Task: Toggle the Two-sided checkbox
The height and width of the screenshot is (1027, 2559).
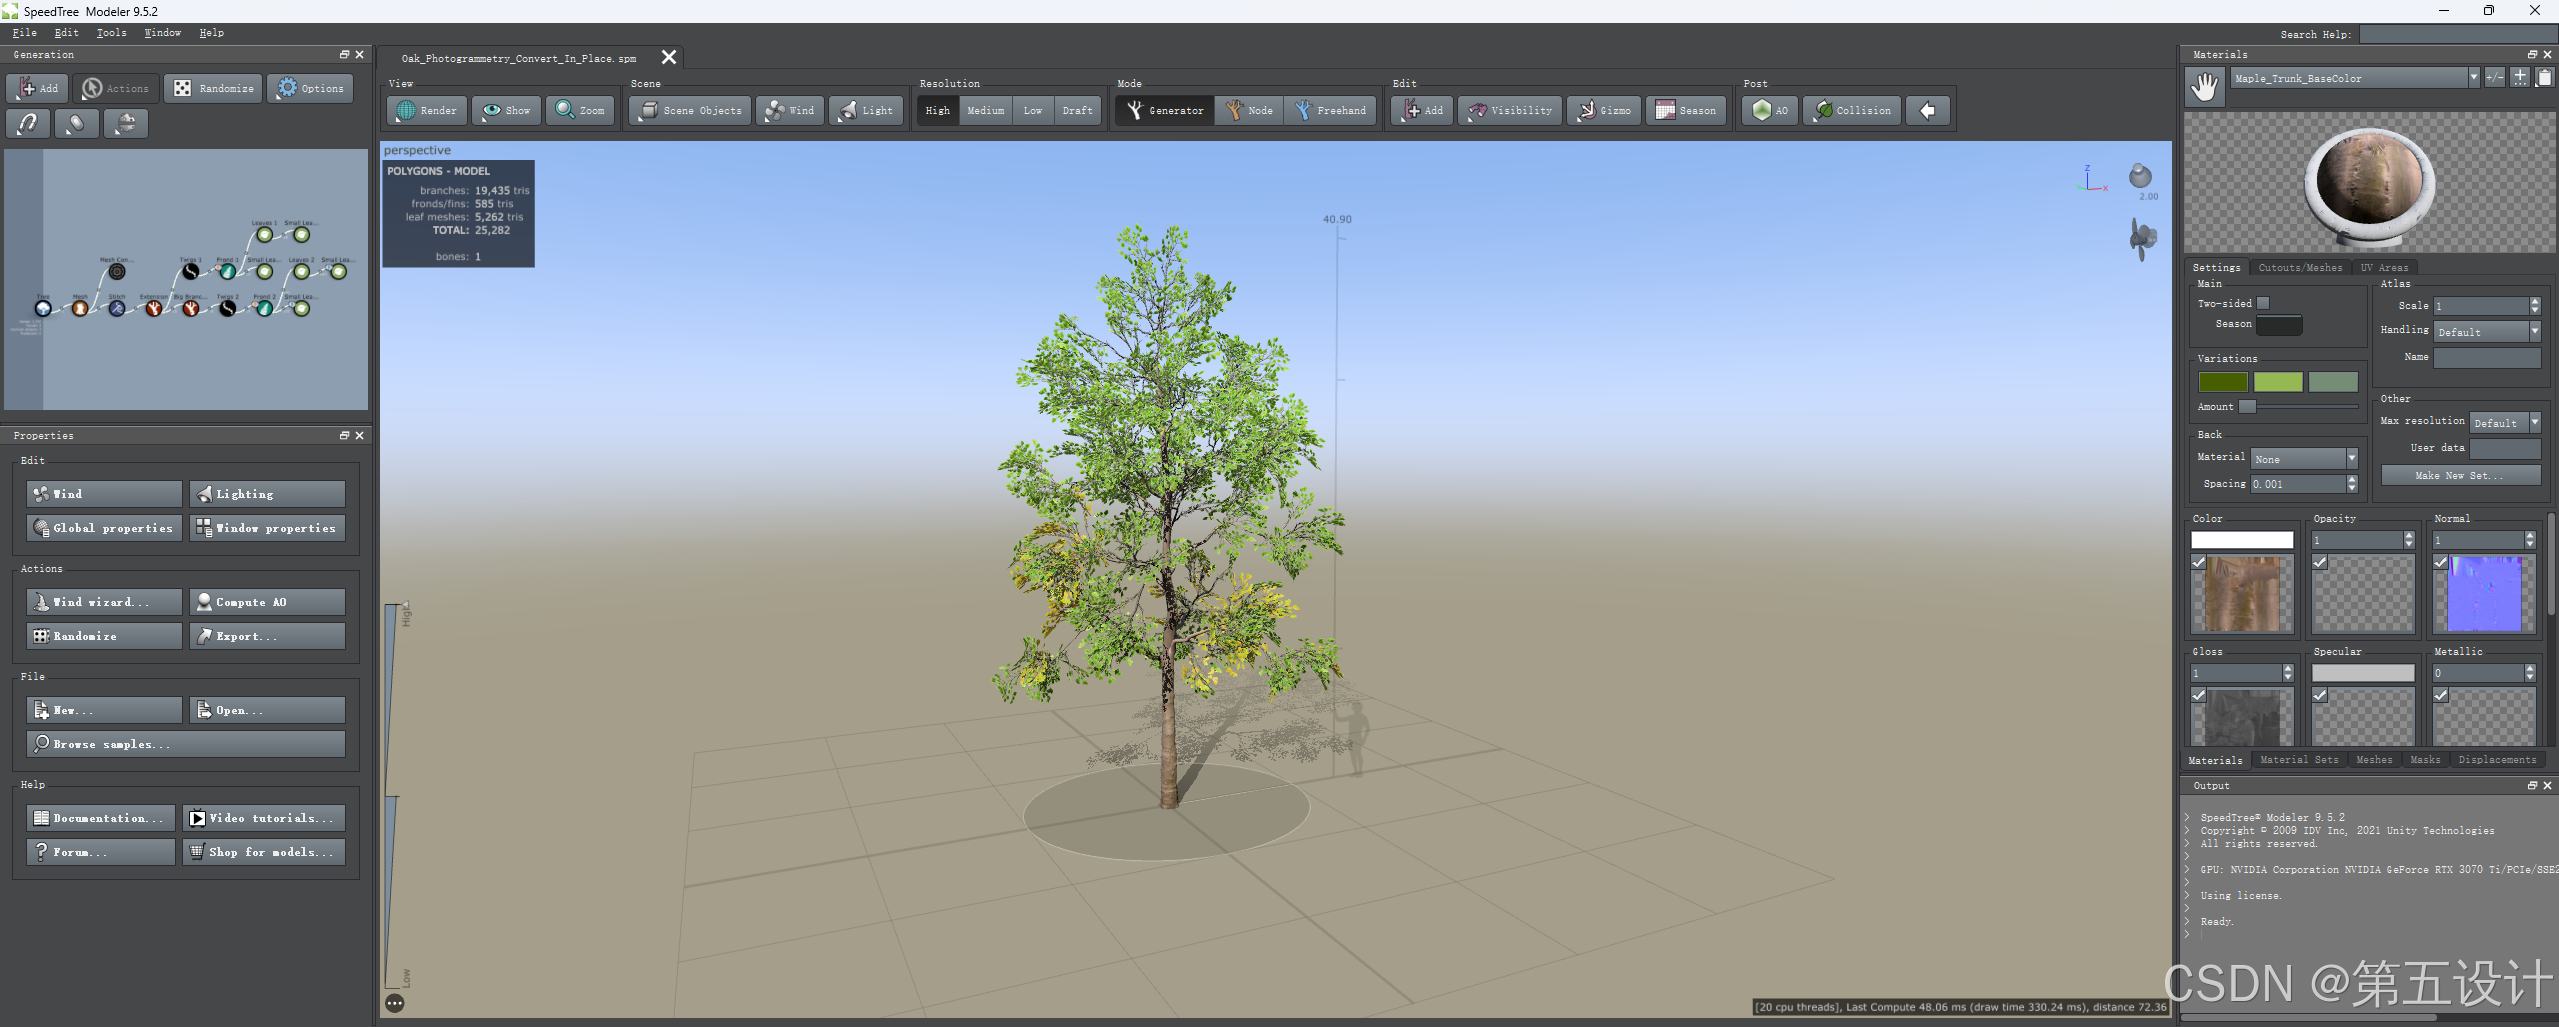Action: click(x=2264, y=303)
